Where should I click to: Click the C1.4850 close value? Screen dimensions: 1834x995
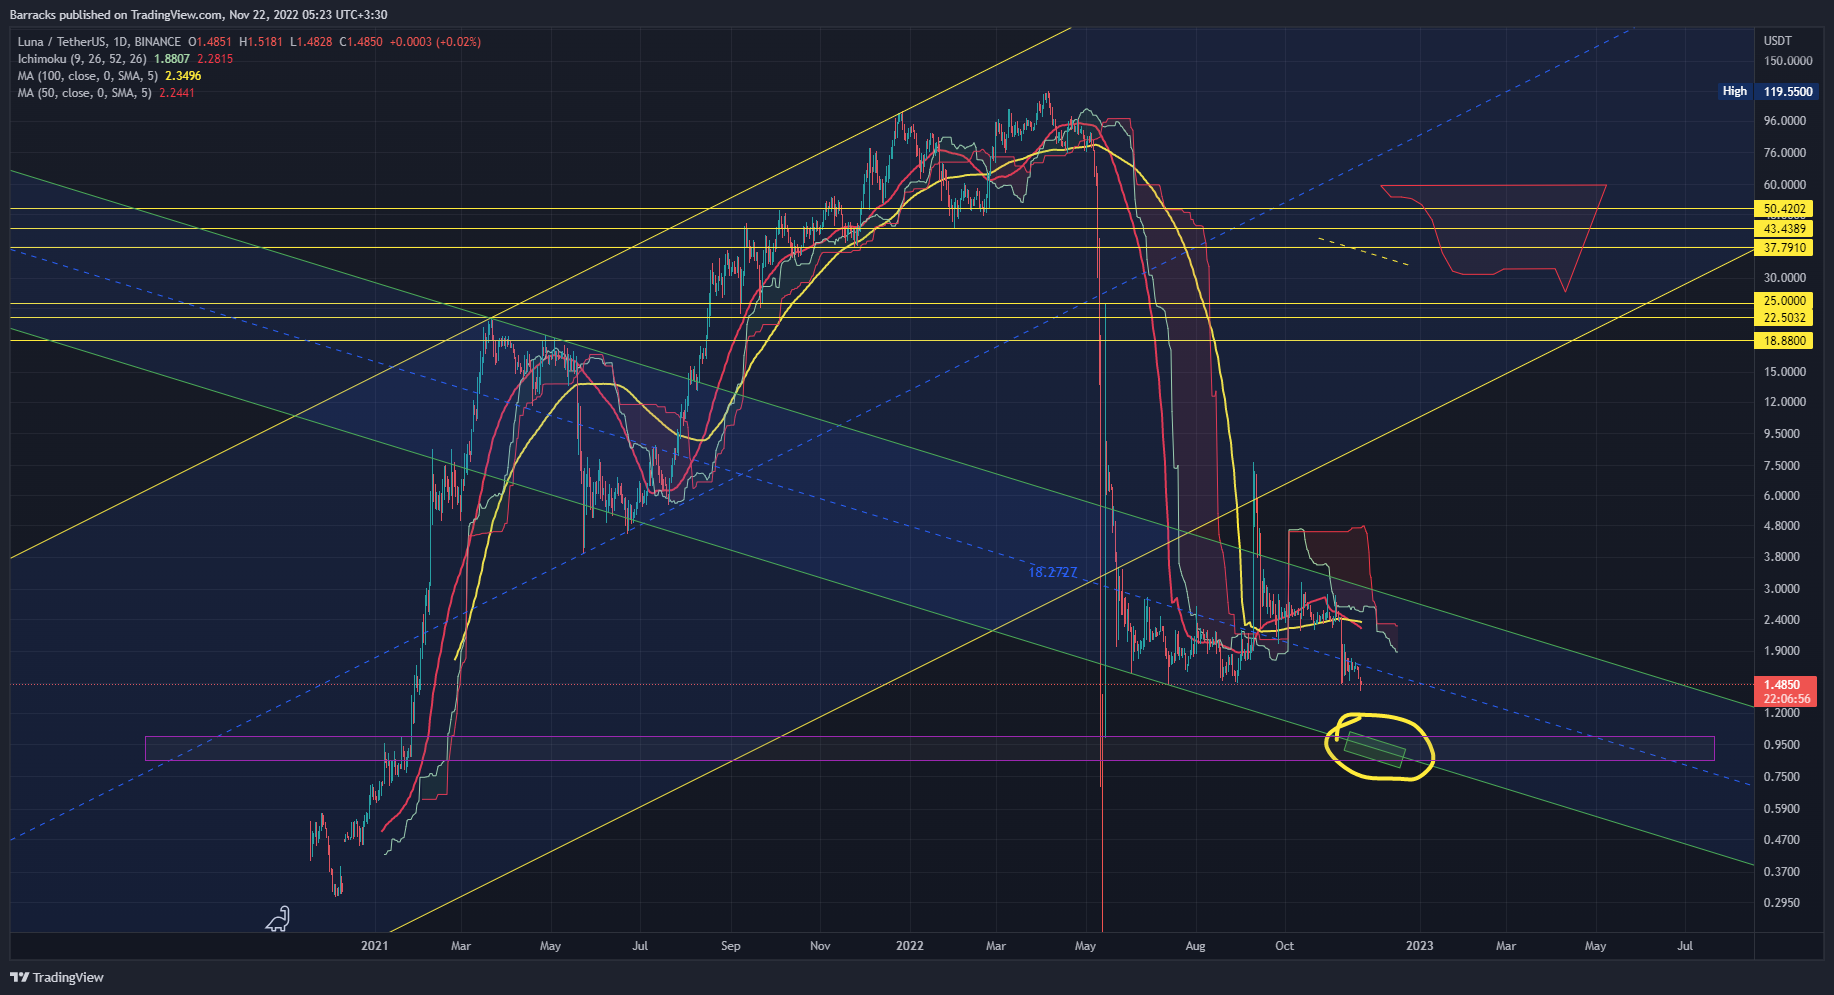(361, 42)
